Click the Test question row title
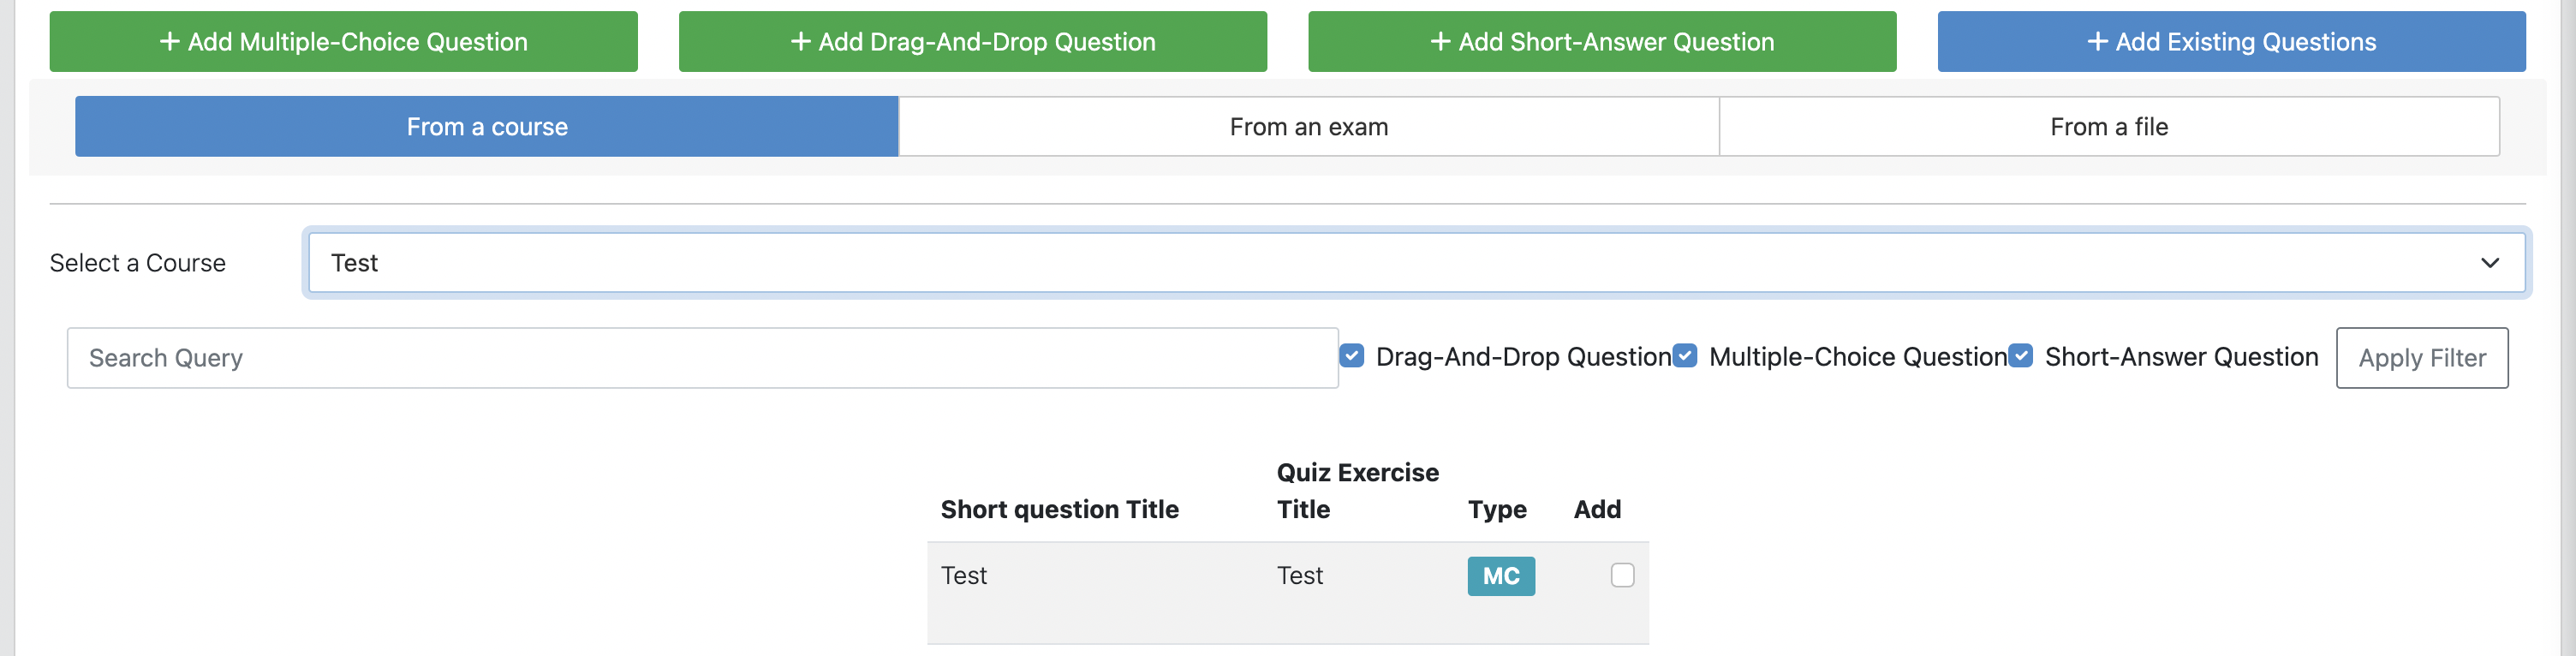 coord(963,576)
